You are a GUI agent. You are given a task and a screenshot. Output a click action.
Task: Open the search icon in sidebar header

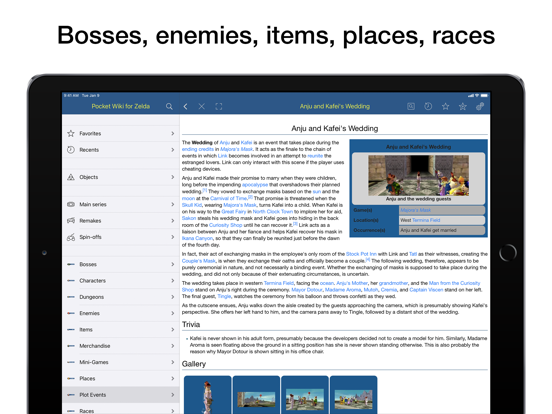click(x=169, y=106)
